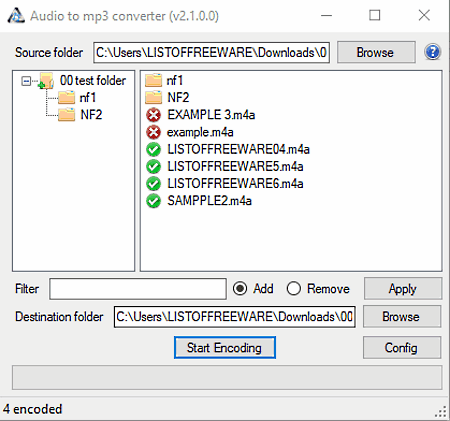Click green check icon beside SAMPPLE2.m4a
Viewport: 450px width, 421px height.
point(153,201)
